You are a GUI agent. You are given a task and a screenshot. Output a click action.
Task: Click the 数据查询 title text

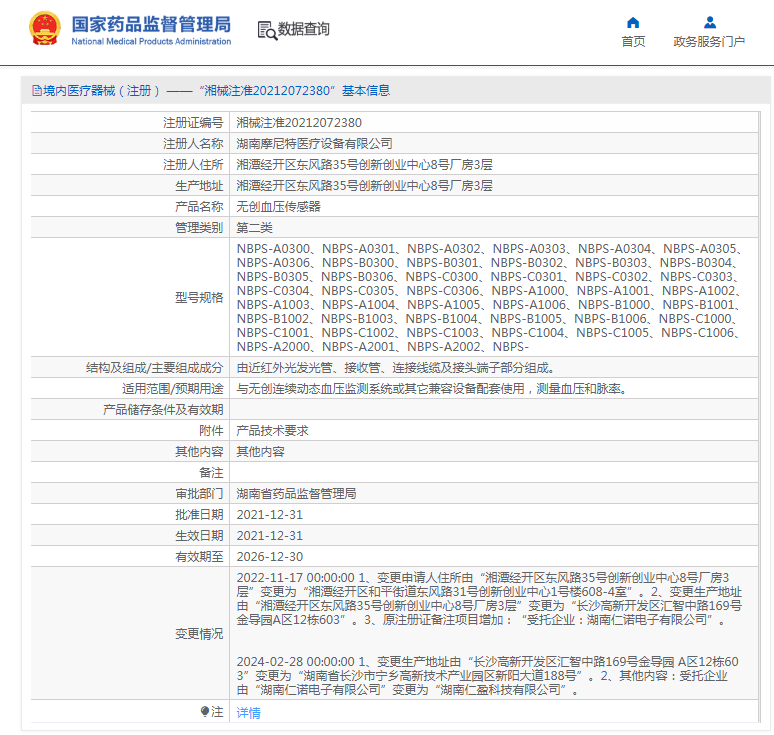click(x=304, y=29)
